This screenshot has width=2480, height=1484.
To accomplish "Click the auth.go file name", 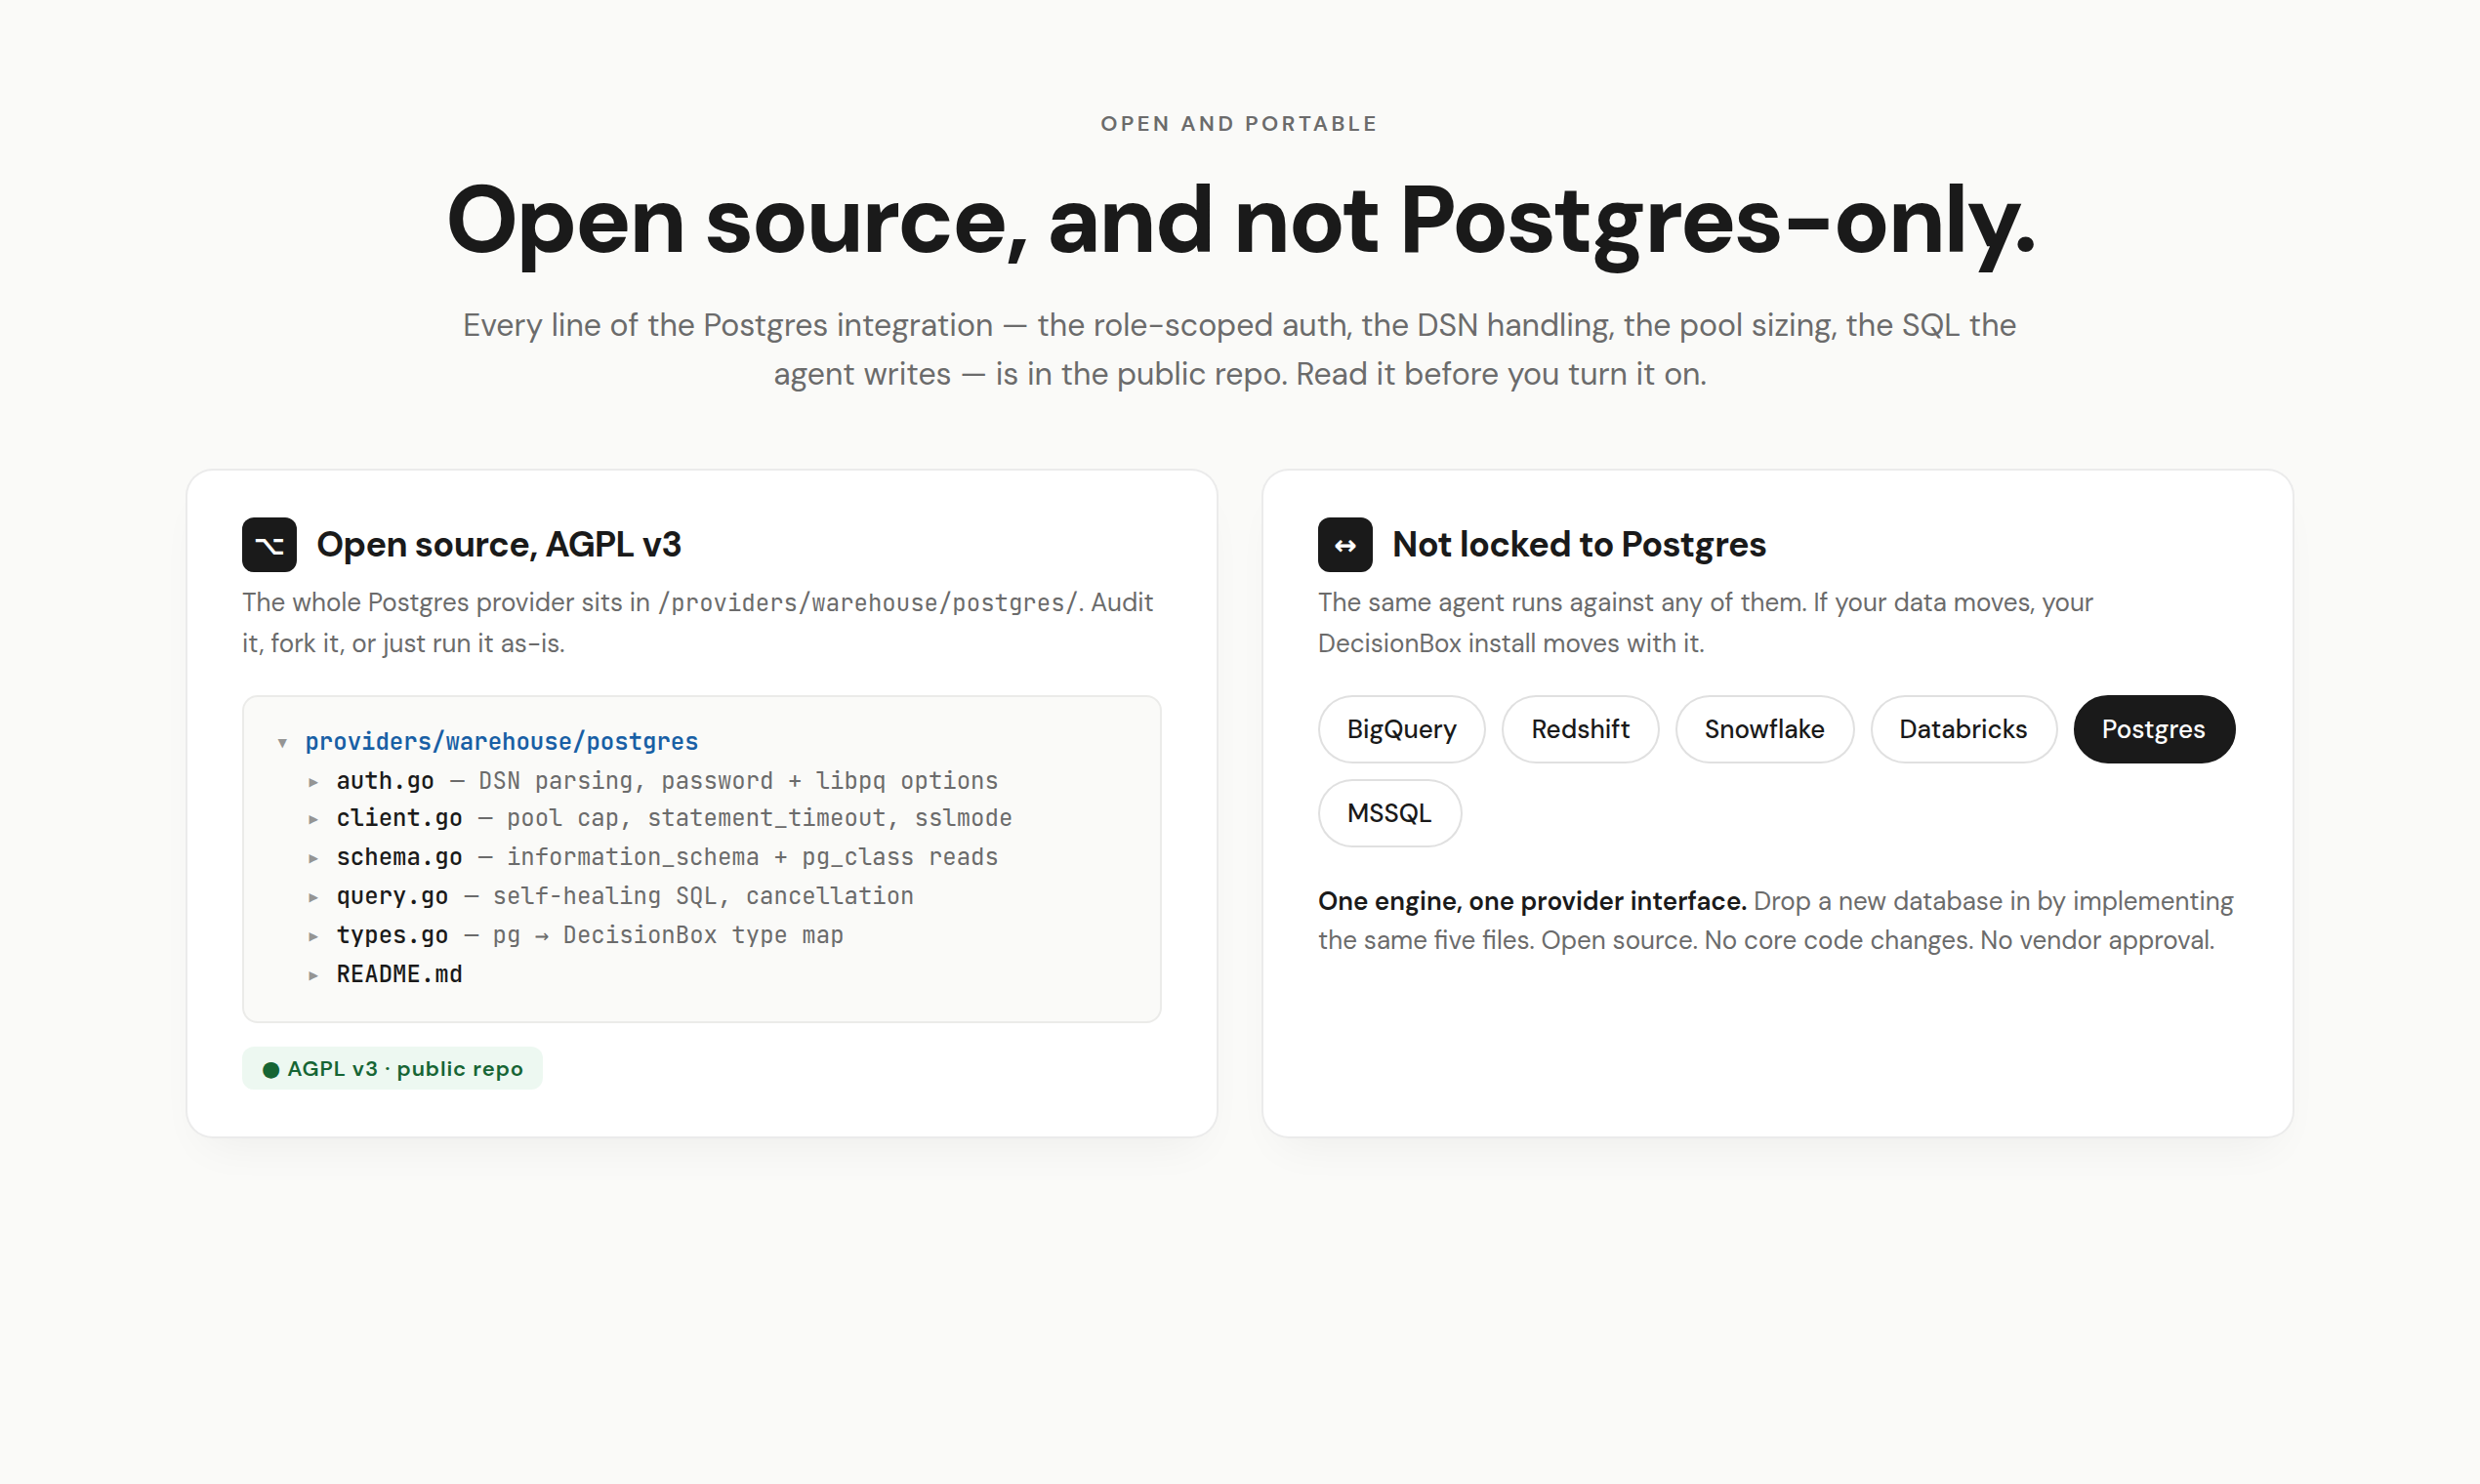I will (385, 780).
